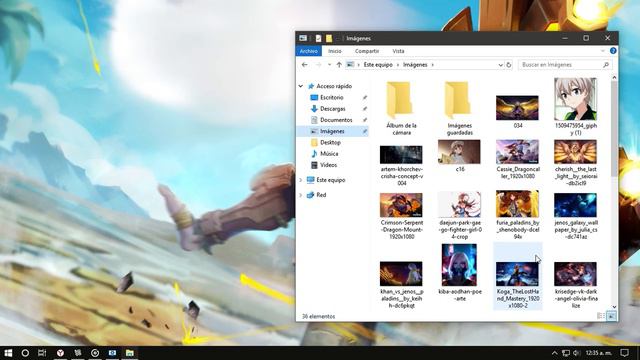The width and height of the screenshot is (640, 360).
Task: Select the khan_vs_jenos_paladins image
Action: click(x=401, y=284)
